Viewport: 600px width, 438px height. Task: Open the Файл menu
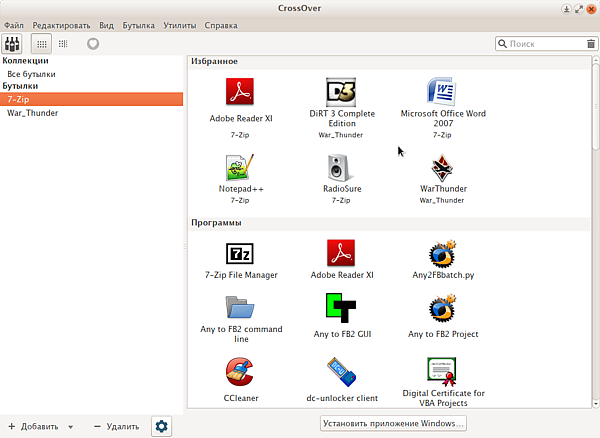tap(14, 25)
